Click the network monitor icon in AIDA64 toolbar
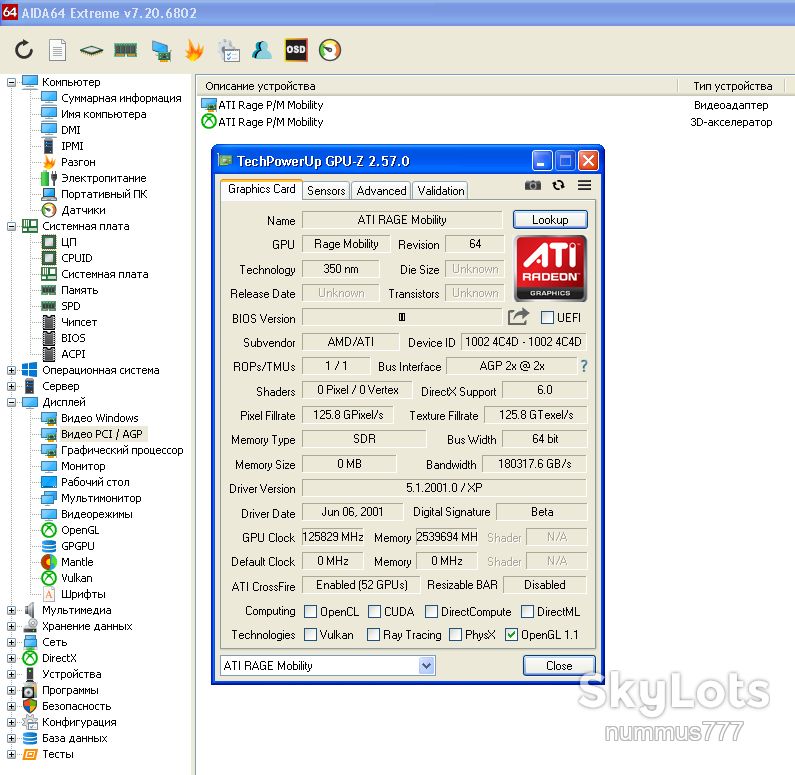Screen dimensions: 795x775 coord(161,51)
